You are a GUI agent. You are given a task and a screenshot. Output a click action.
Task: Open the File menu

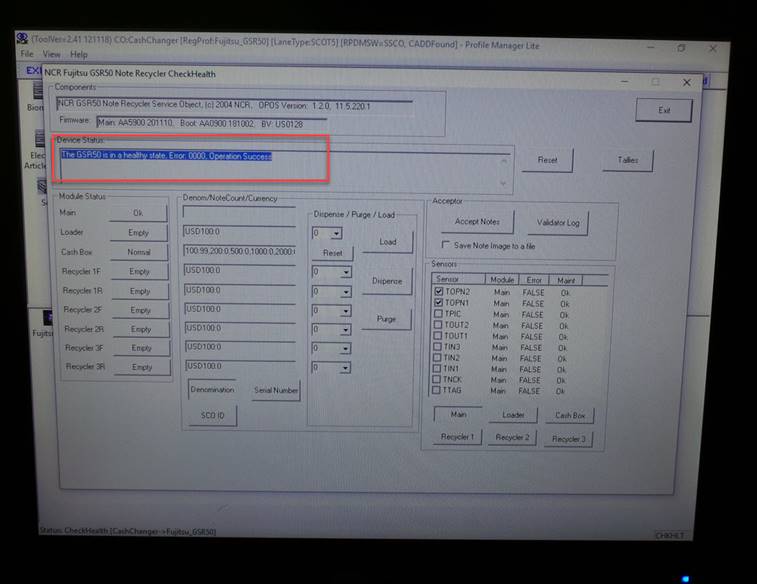coord(27,54)
